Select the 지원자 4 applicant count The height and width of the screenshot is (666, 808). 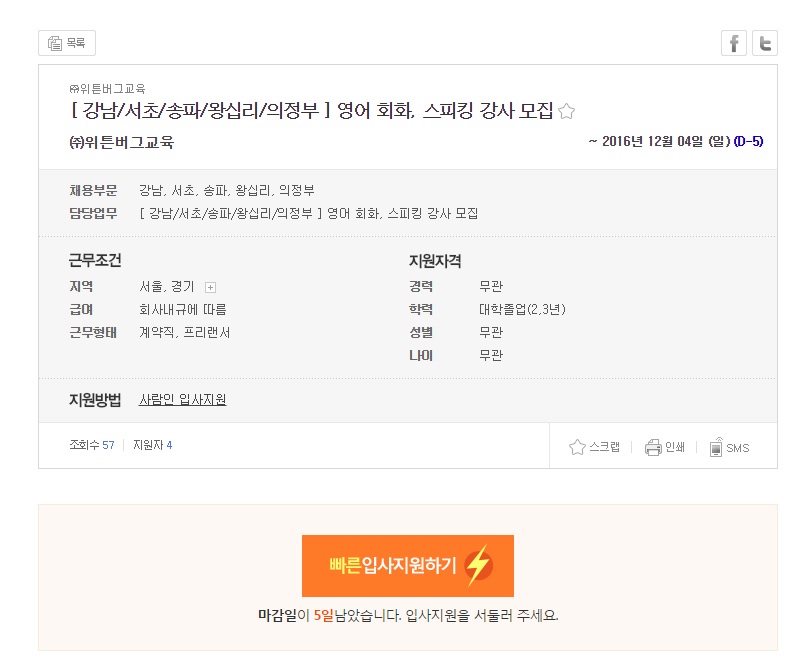pos(153,445)
